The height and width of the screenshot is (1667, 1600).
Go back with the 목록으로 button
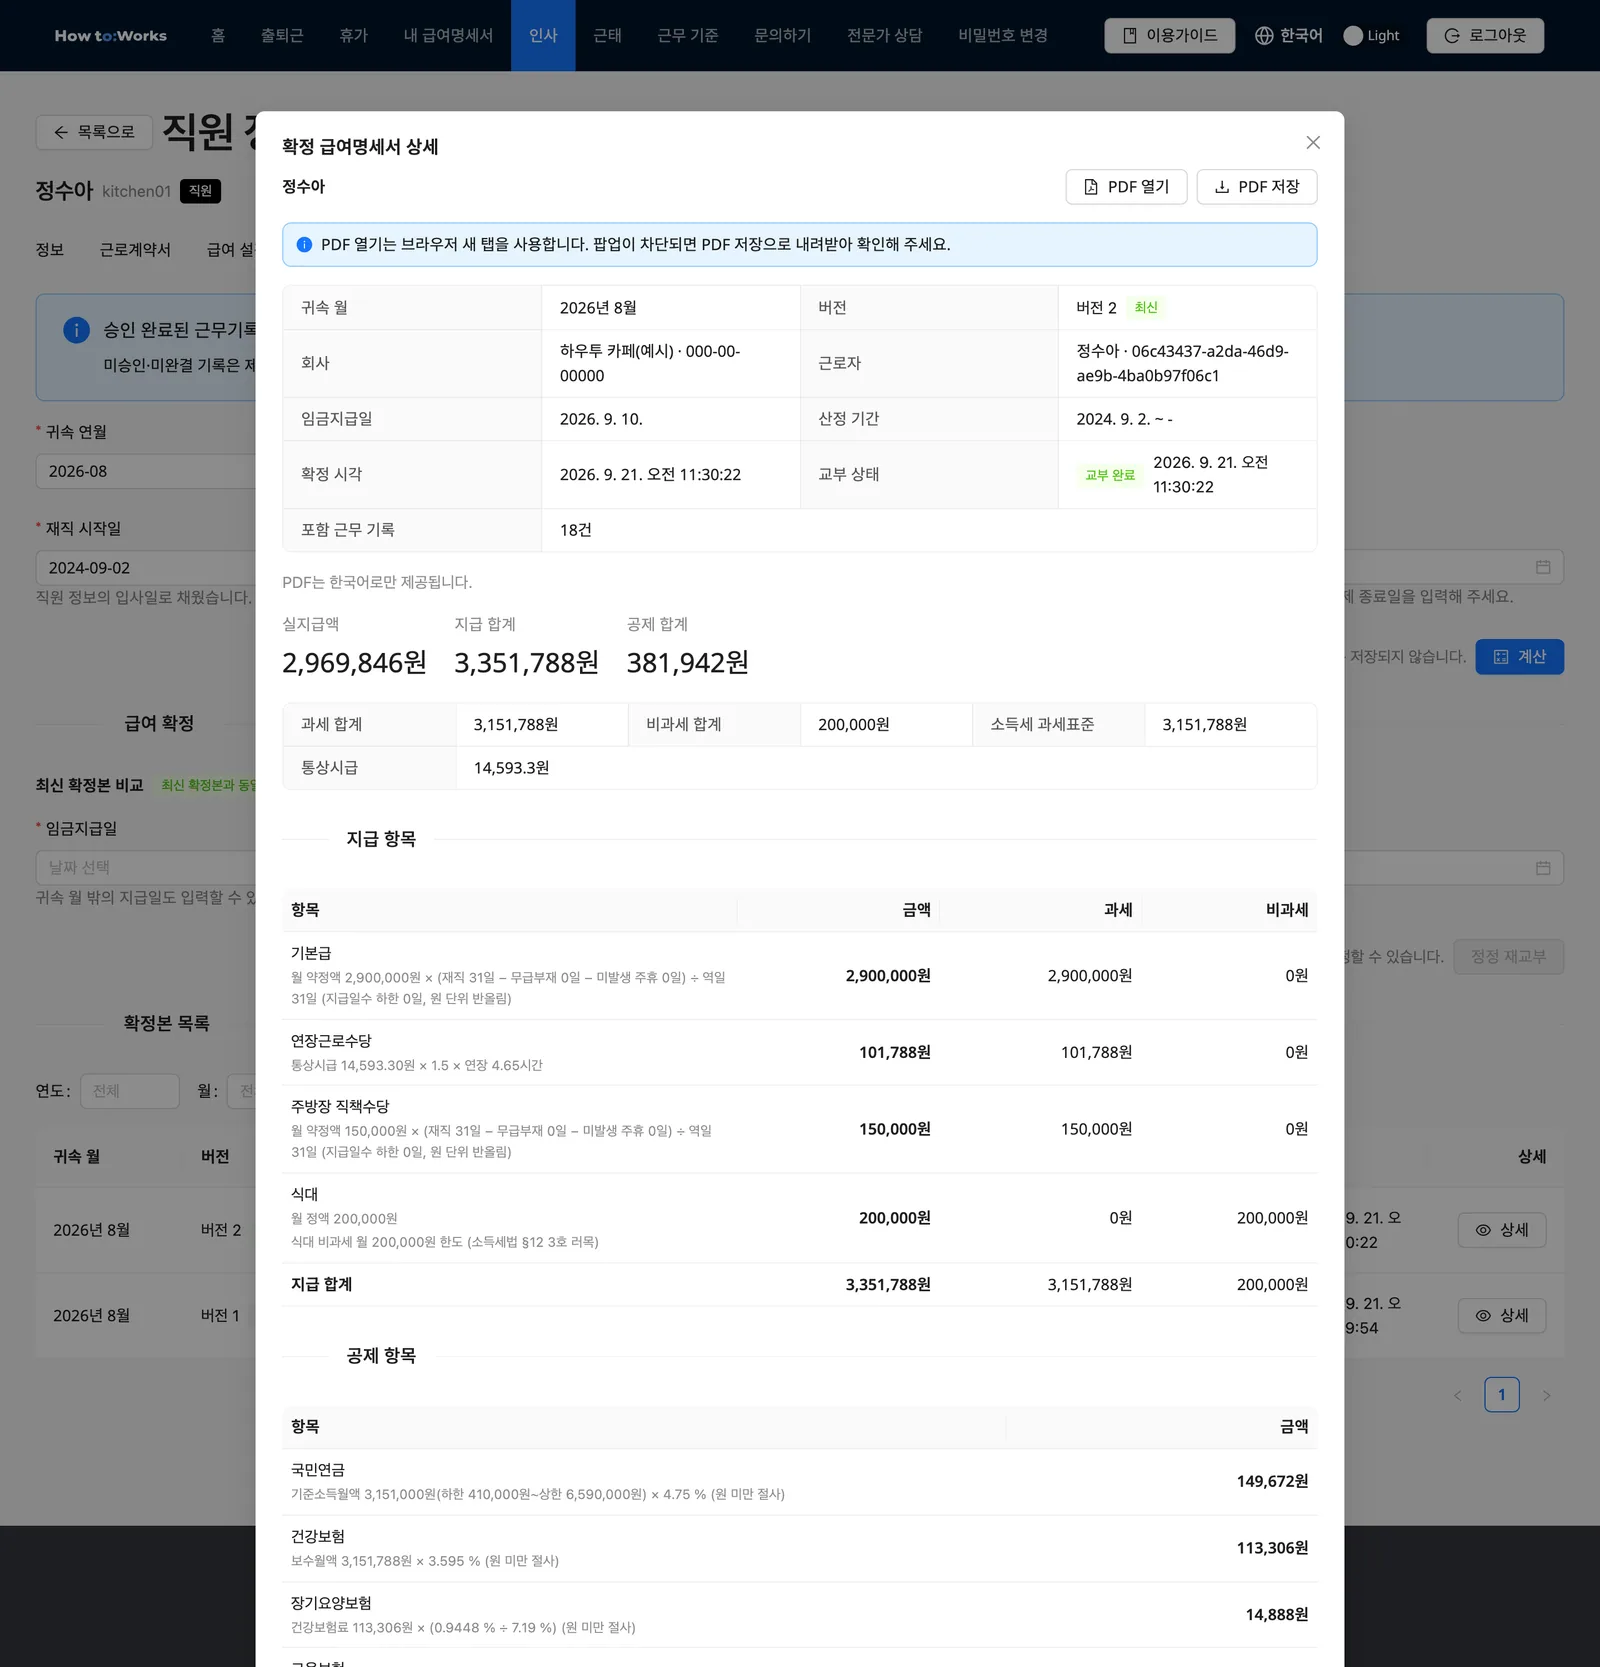pyautogui.click(x=94, y=132)
